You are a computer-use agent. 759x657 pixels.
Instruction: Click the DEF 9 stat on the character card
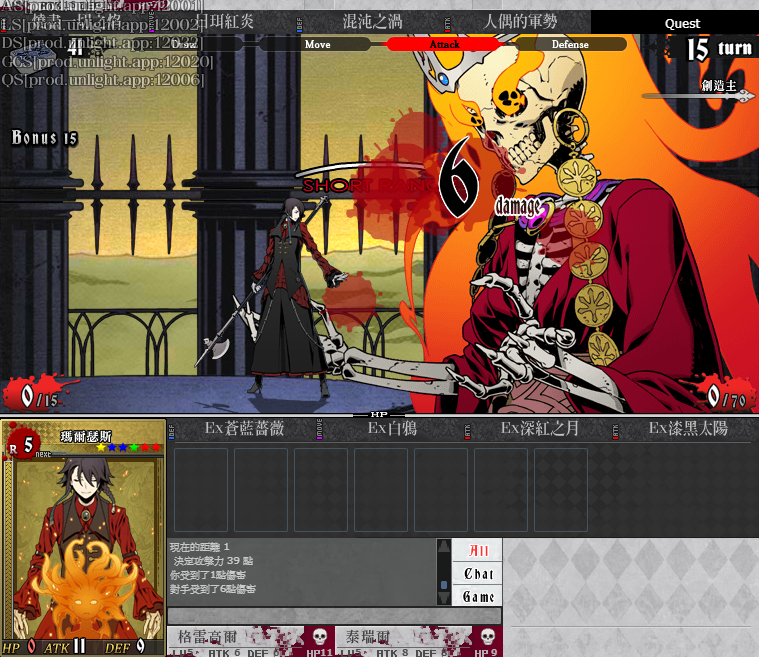[x=125, y=647]
